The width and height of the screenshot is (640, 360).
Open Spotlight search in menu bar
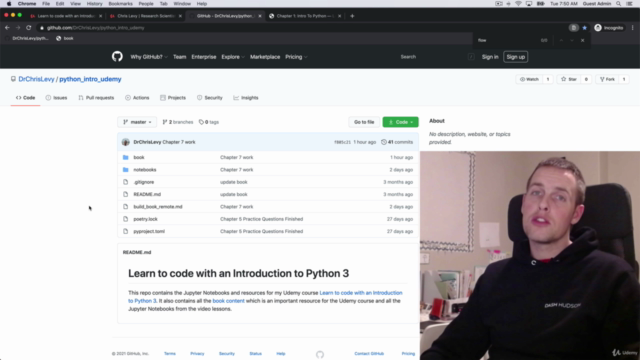click(619, 4)
